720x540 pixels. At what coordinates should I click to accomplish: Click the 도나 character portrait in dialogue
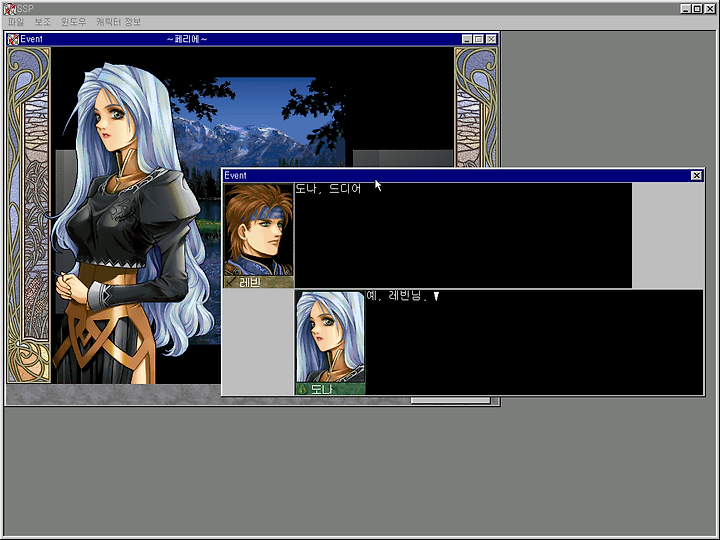[330, 336]
